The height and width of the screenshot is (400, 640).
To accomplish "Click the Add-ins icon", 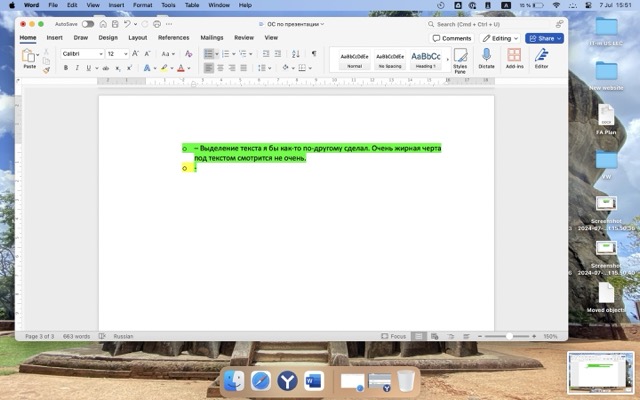I will click(514, 58).
